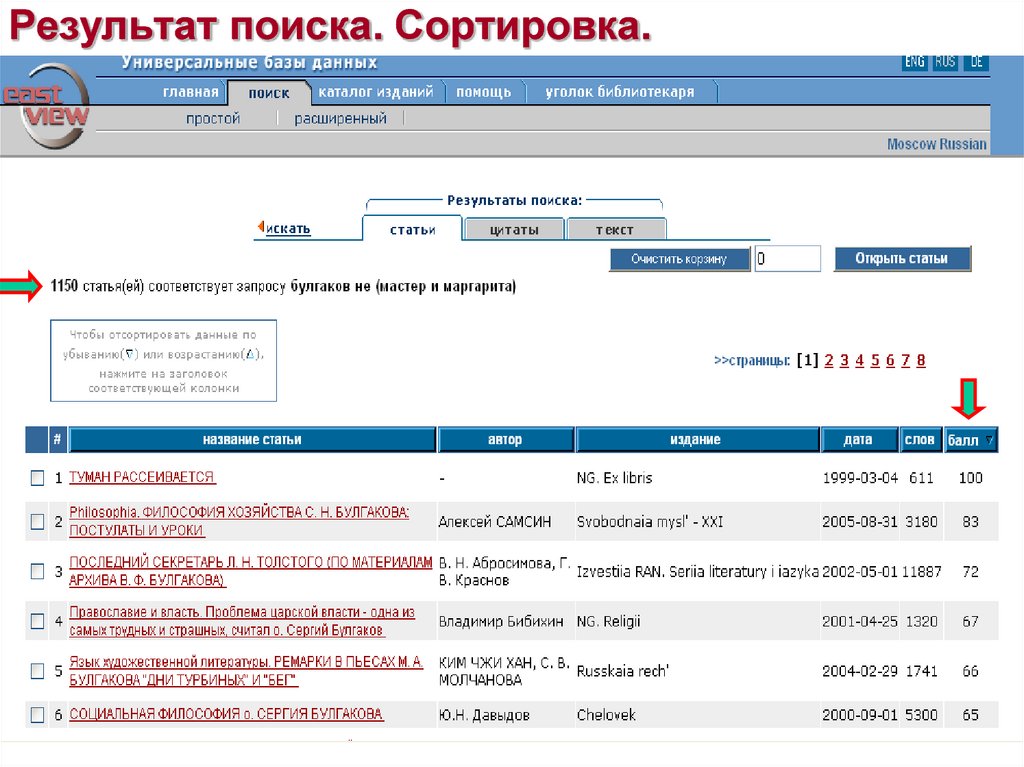This screenshot has width=1024, height=767.
Task: Click the basket count input field
Action: point(788,258)
